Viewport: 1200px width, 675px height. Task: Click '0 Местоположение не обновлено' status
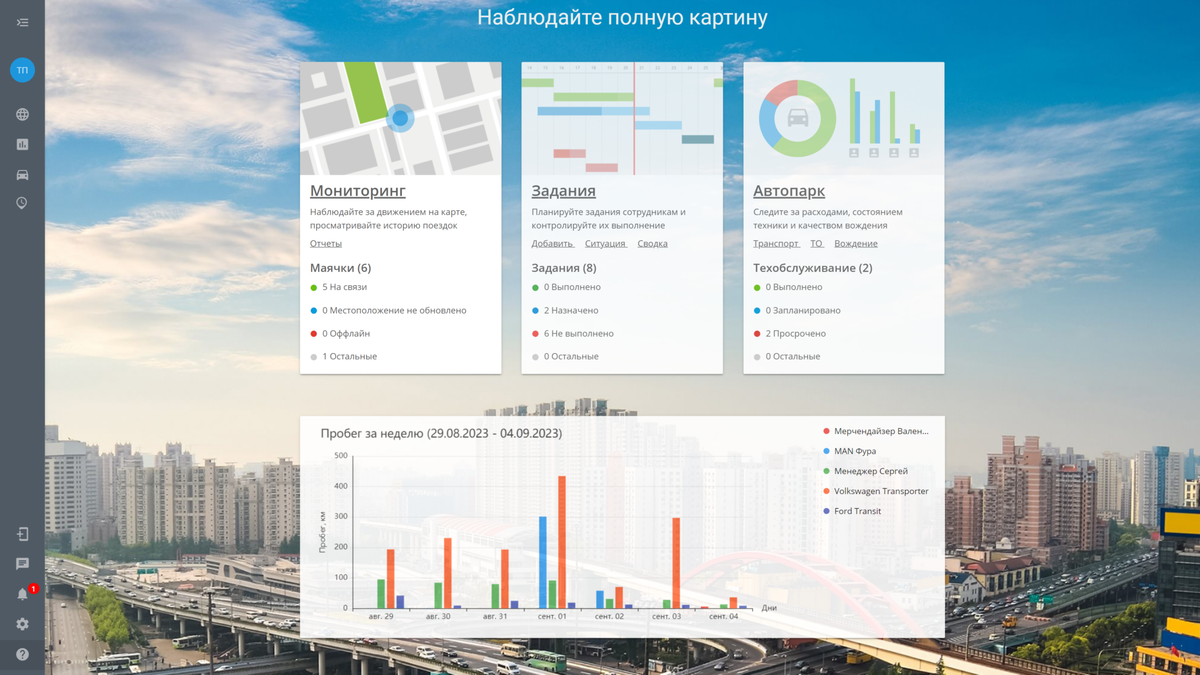point(388,310)
